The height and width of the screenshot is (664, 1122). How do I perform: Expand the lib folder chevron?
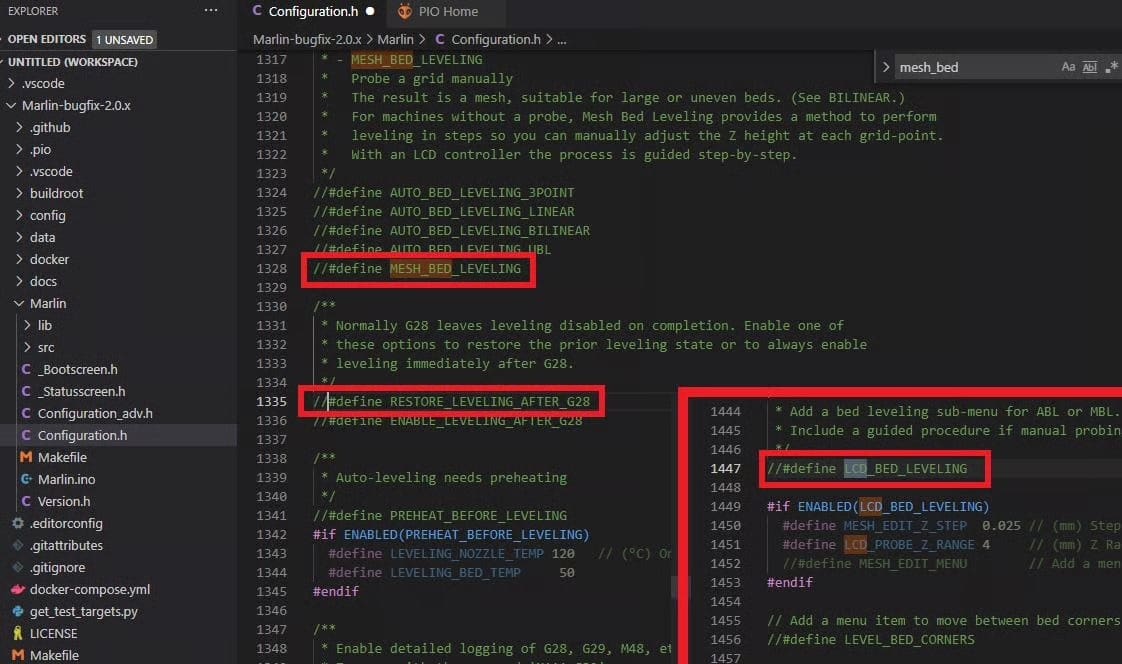tap(27, 326)
